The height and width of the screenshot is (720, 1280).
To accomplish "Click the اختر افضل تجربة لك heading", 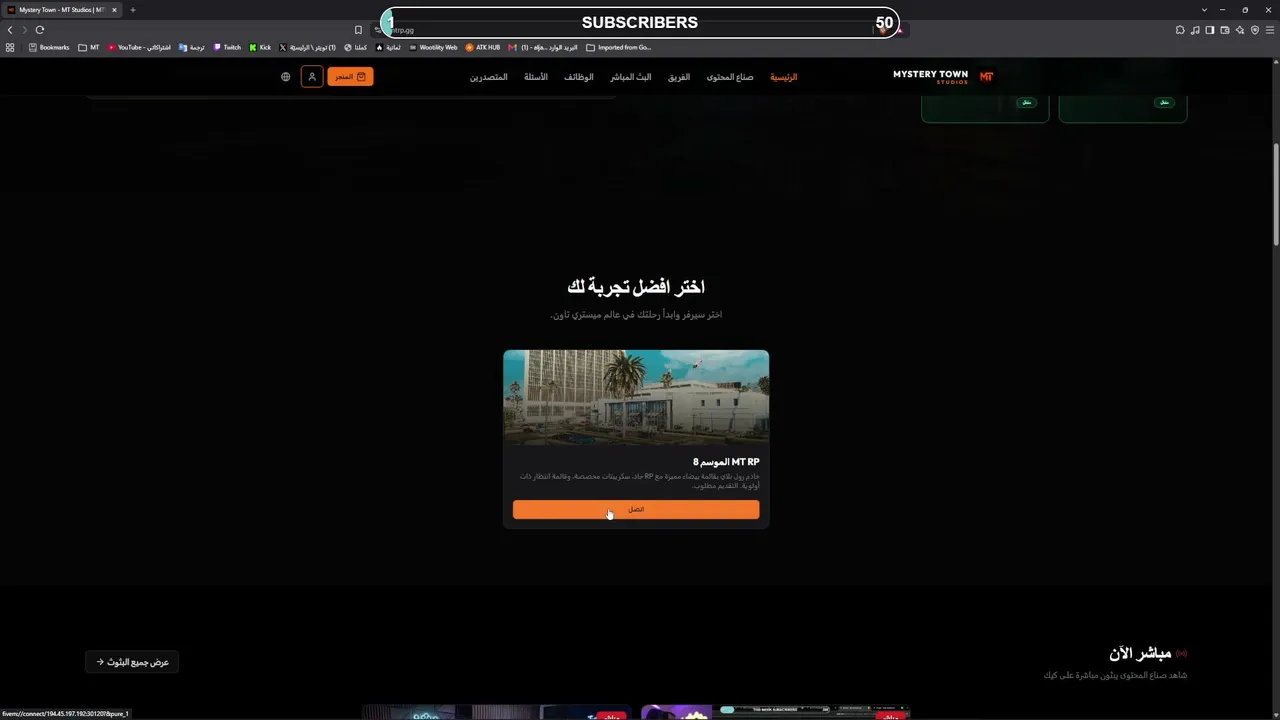I will coord(636,287).
